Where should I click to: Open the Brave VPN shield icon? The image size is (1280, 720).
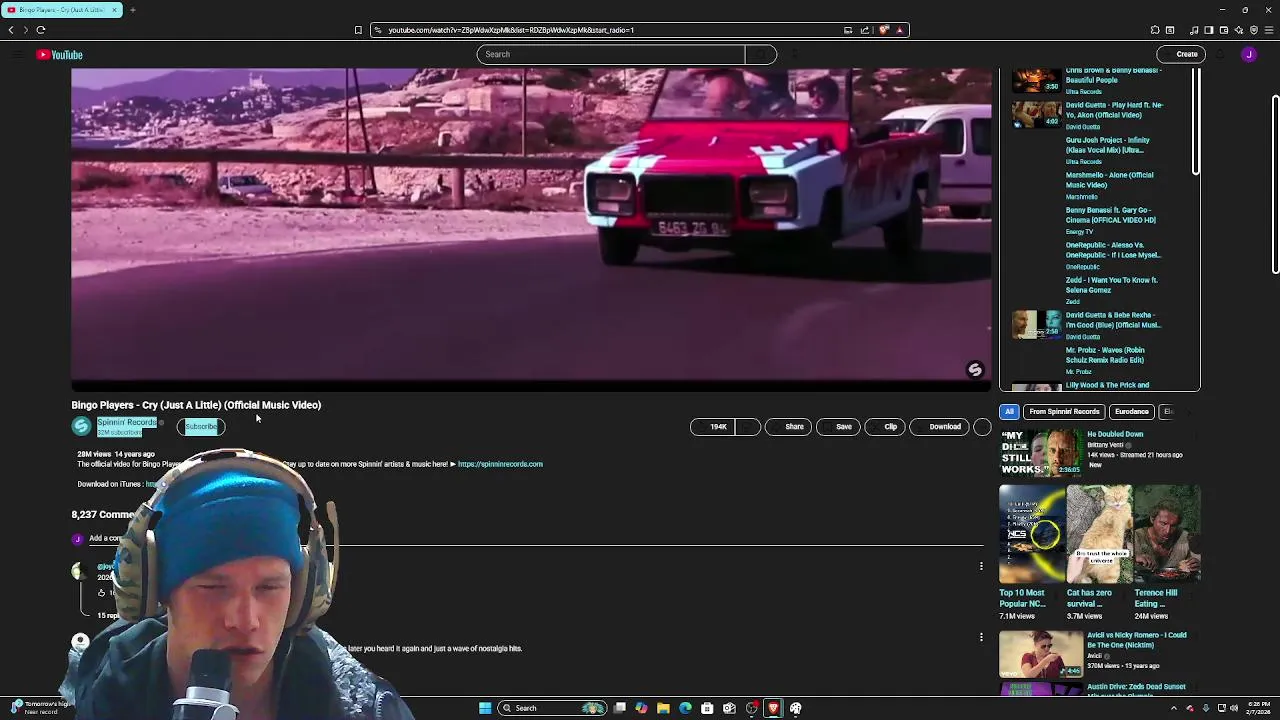click(x=1254, y=30)
